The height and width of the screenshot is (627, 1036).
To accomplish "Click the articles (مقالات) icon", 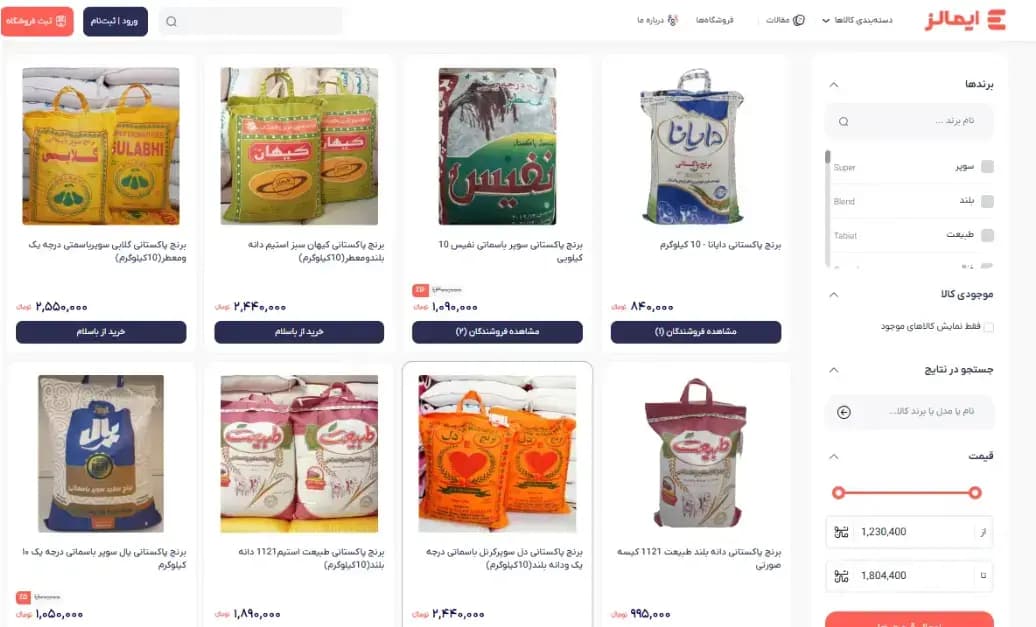I will pos(799,20).
